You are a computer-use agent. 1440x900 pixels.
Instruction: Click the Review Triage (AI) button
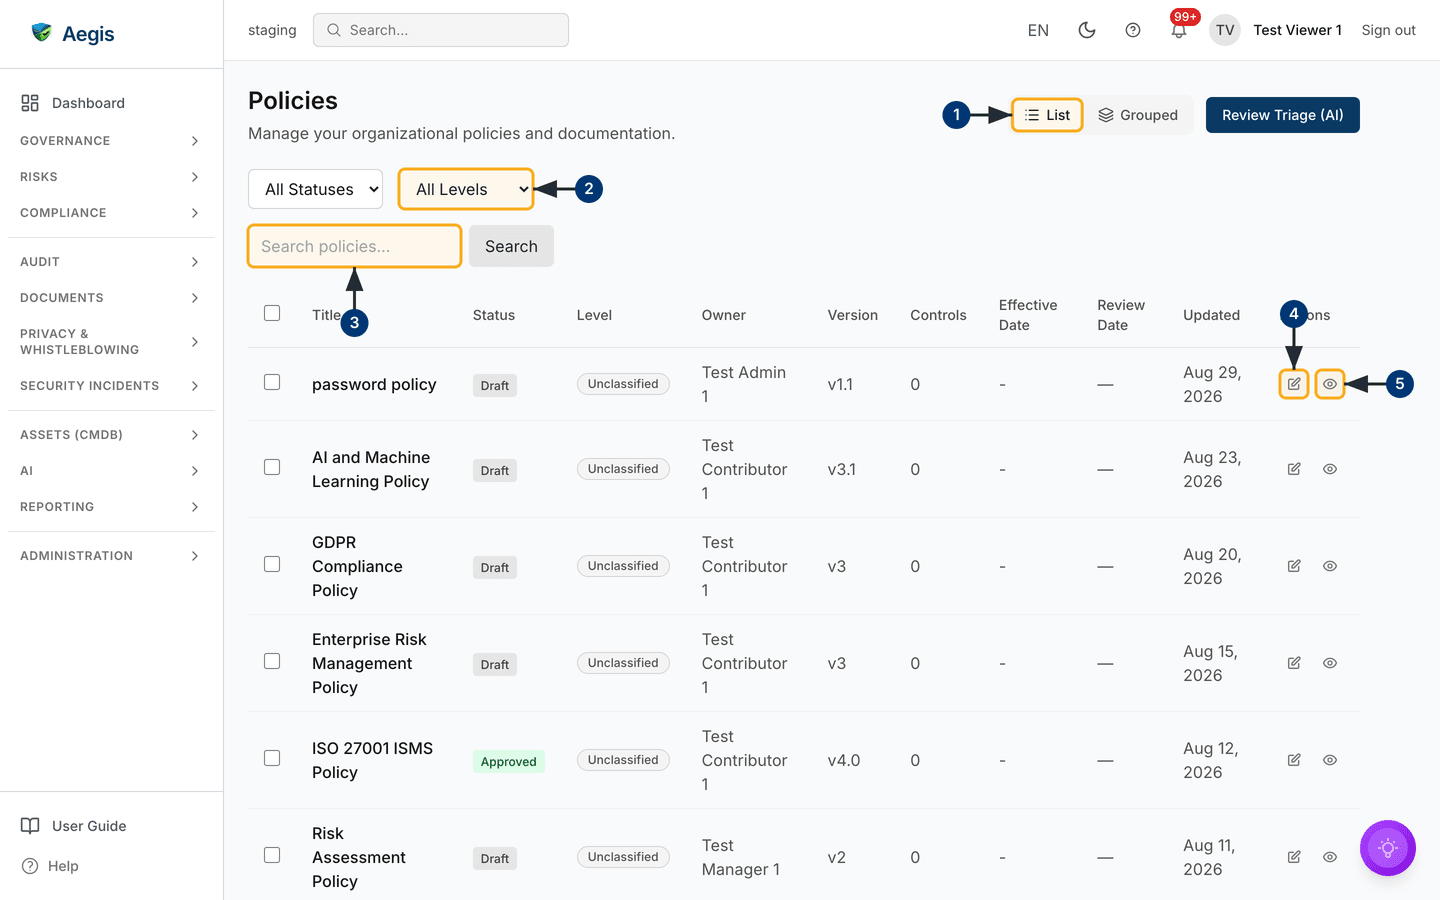point(1283,115)
